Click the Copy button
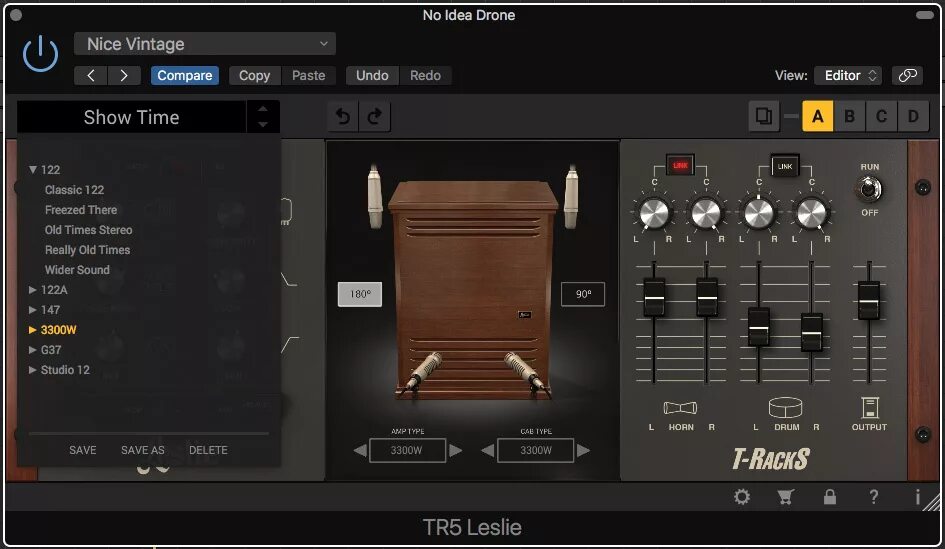The image size is (945, 549). pyautogui.click(x=254, y=75)
